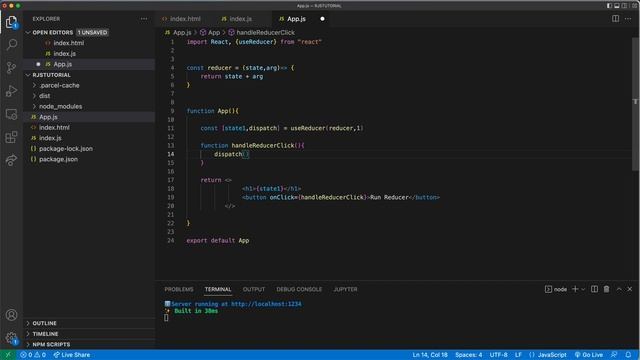The image size is (640, 360).
Task: Expand the .parcel-cache folder
Action: [x=60, y=85]
